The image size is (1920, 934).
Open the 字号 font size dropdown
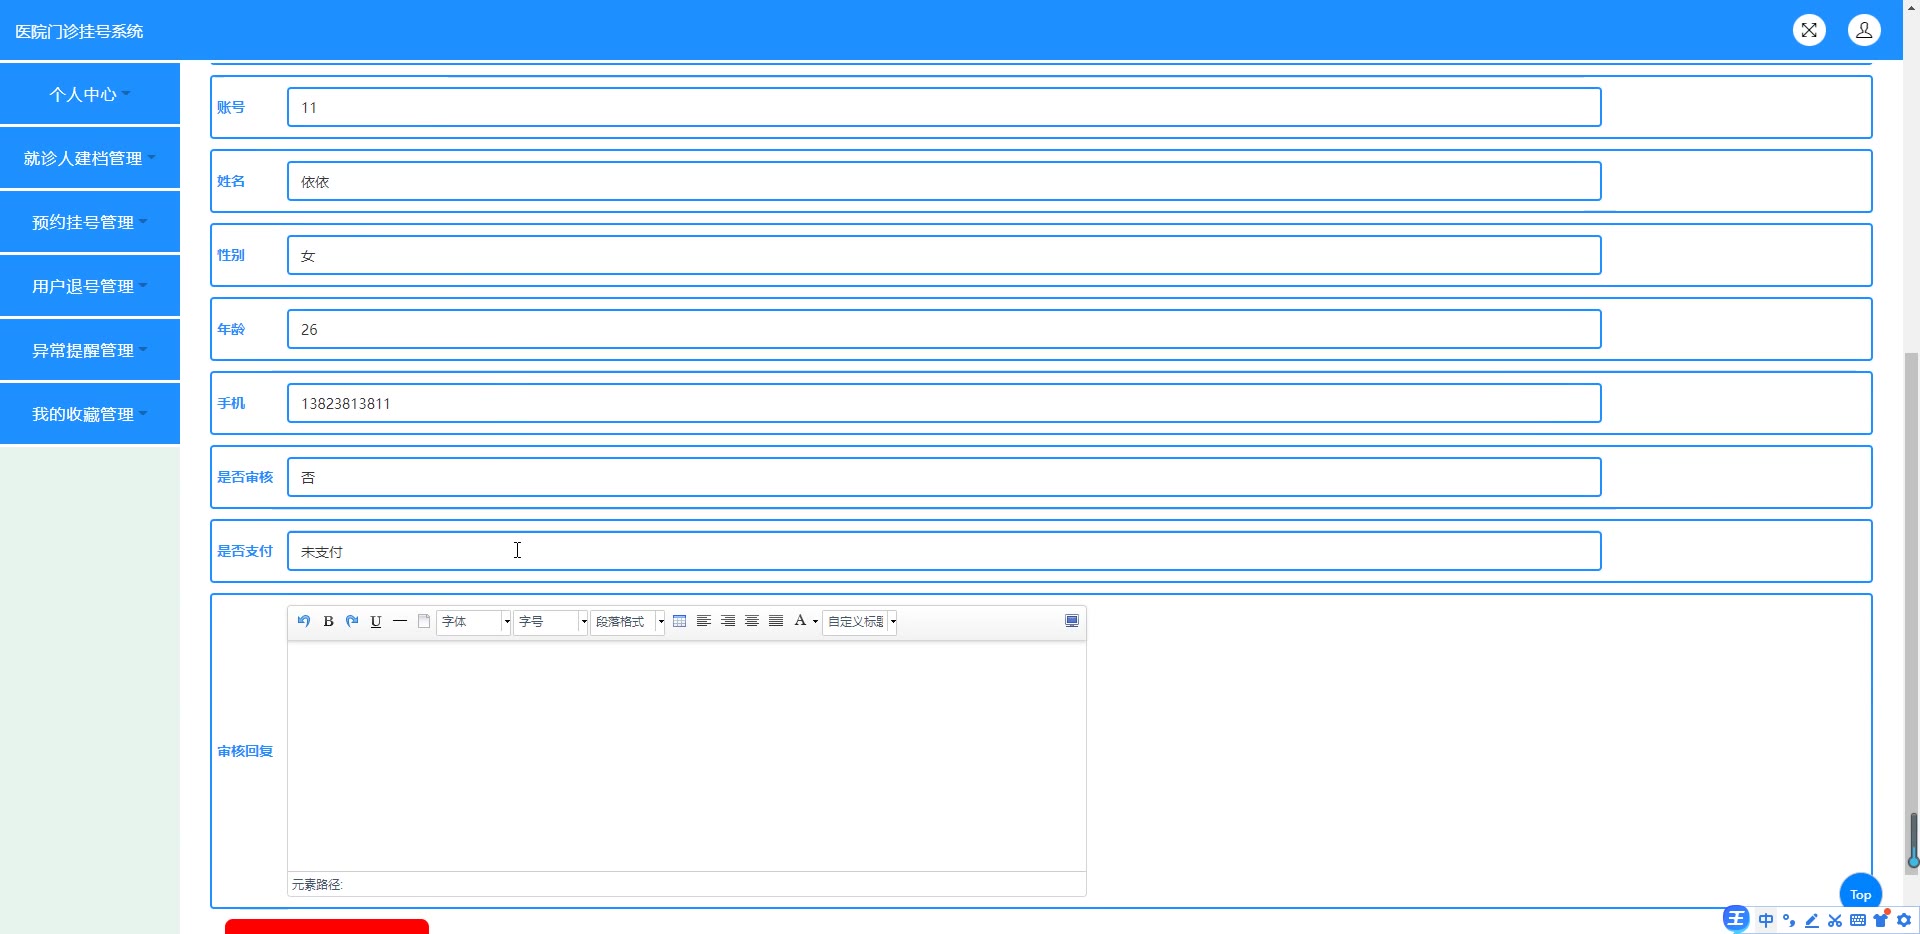click(x=551, y=622)
